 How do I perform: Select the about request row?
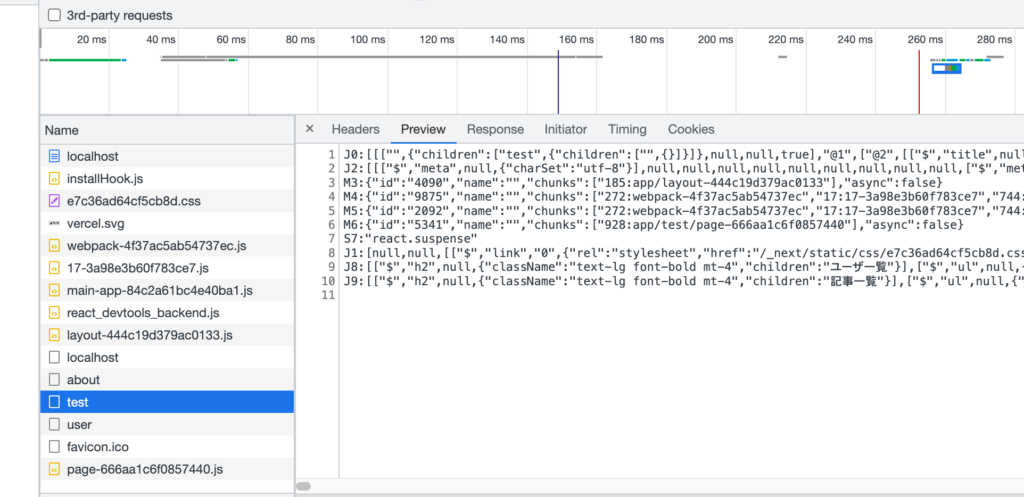[x=83, y=379]
